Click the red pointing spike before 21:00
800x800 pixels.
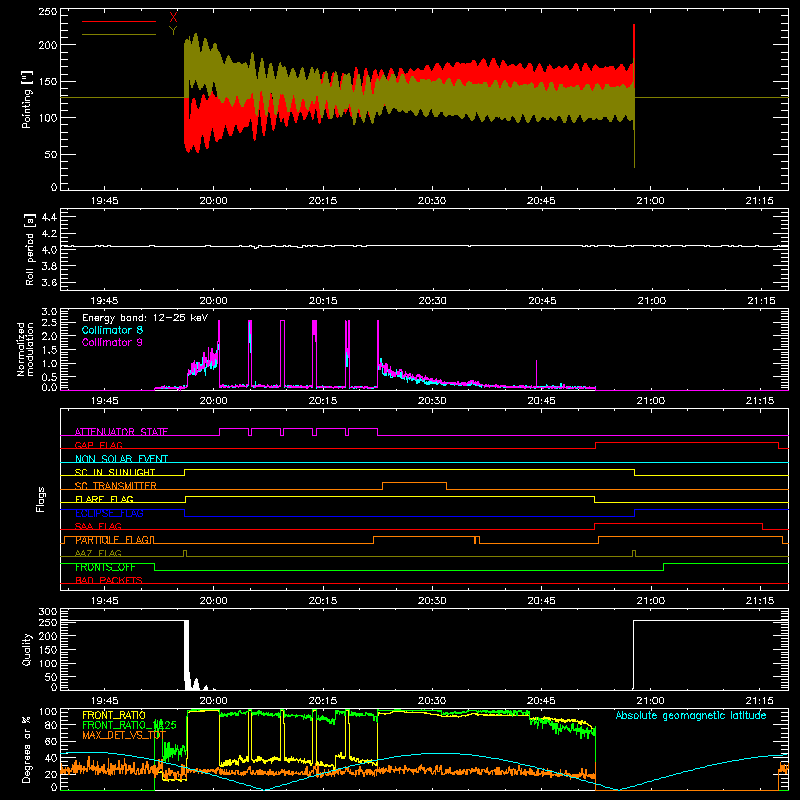tap(634, 43)
